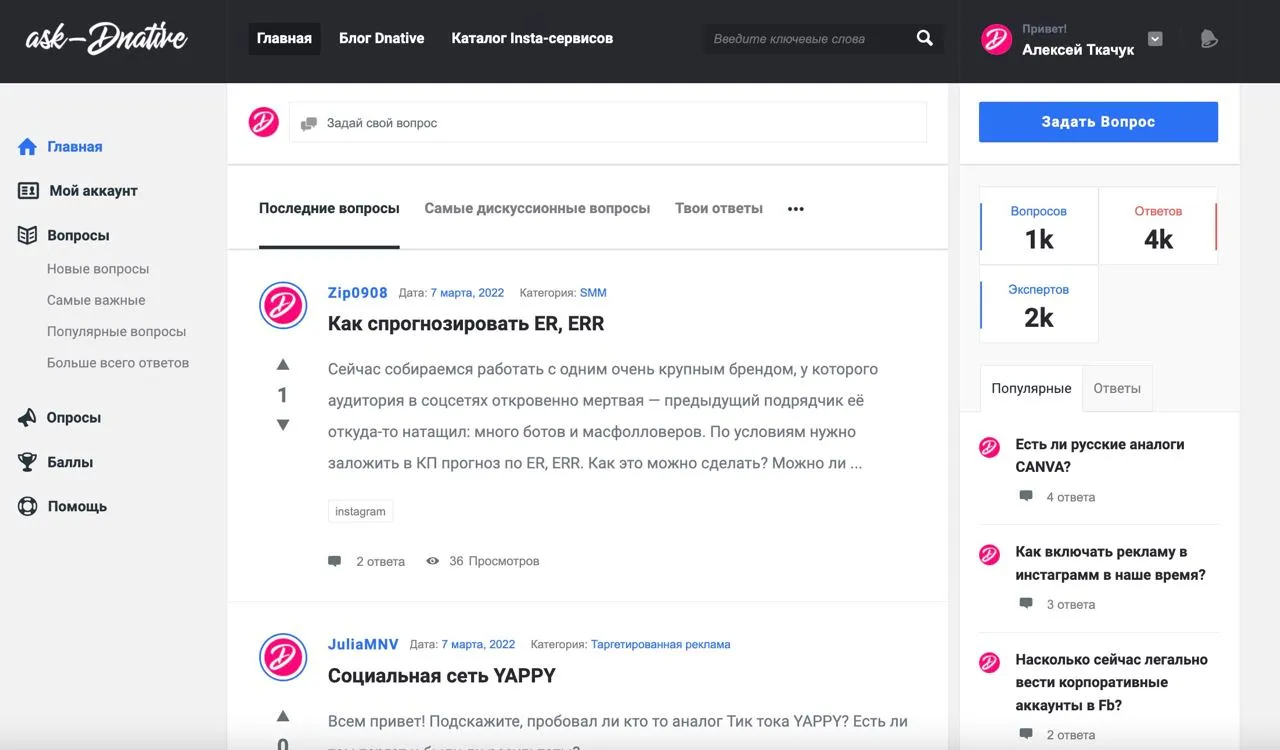Upvote the Как спрогнозировать ER, ERR question
Screen dimensions: 1280x750
283,364
